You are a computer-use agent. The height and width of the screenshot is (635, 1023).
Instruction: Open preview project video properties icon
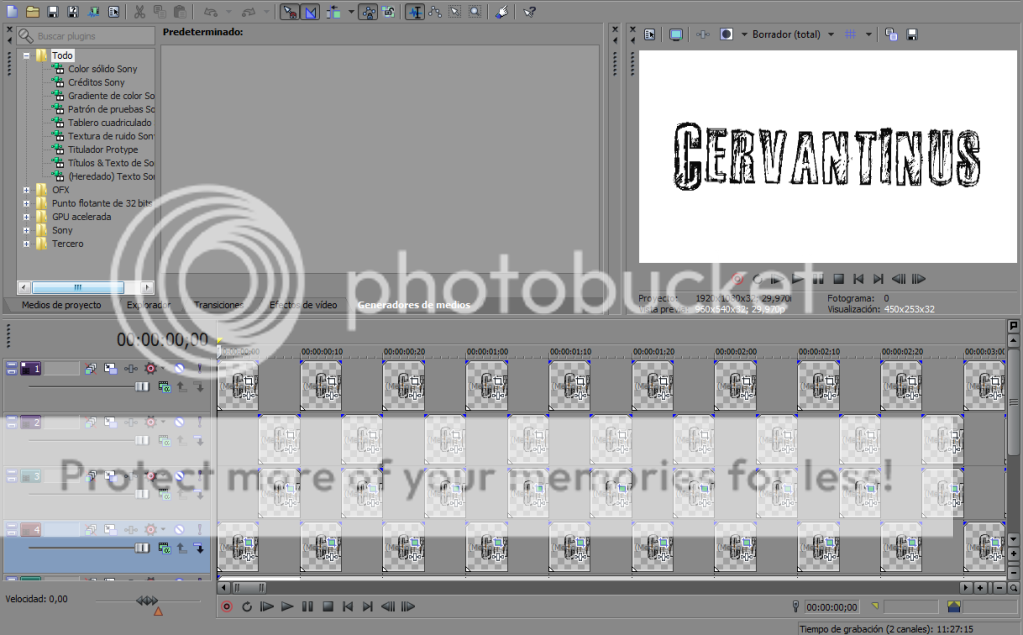[649, 35]
